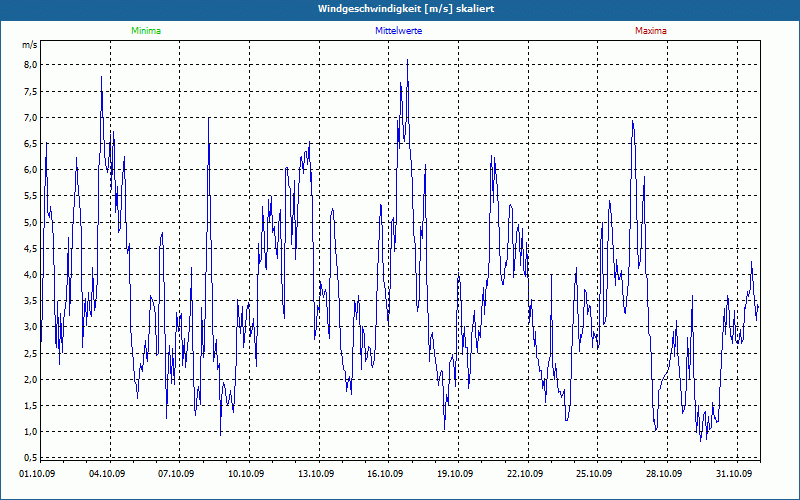Viewport: 800px width, 500px height.
Task: Click the 5,0 y-axis value
Action: (x=30, y=222)
